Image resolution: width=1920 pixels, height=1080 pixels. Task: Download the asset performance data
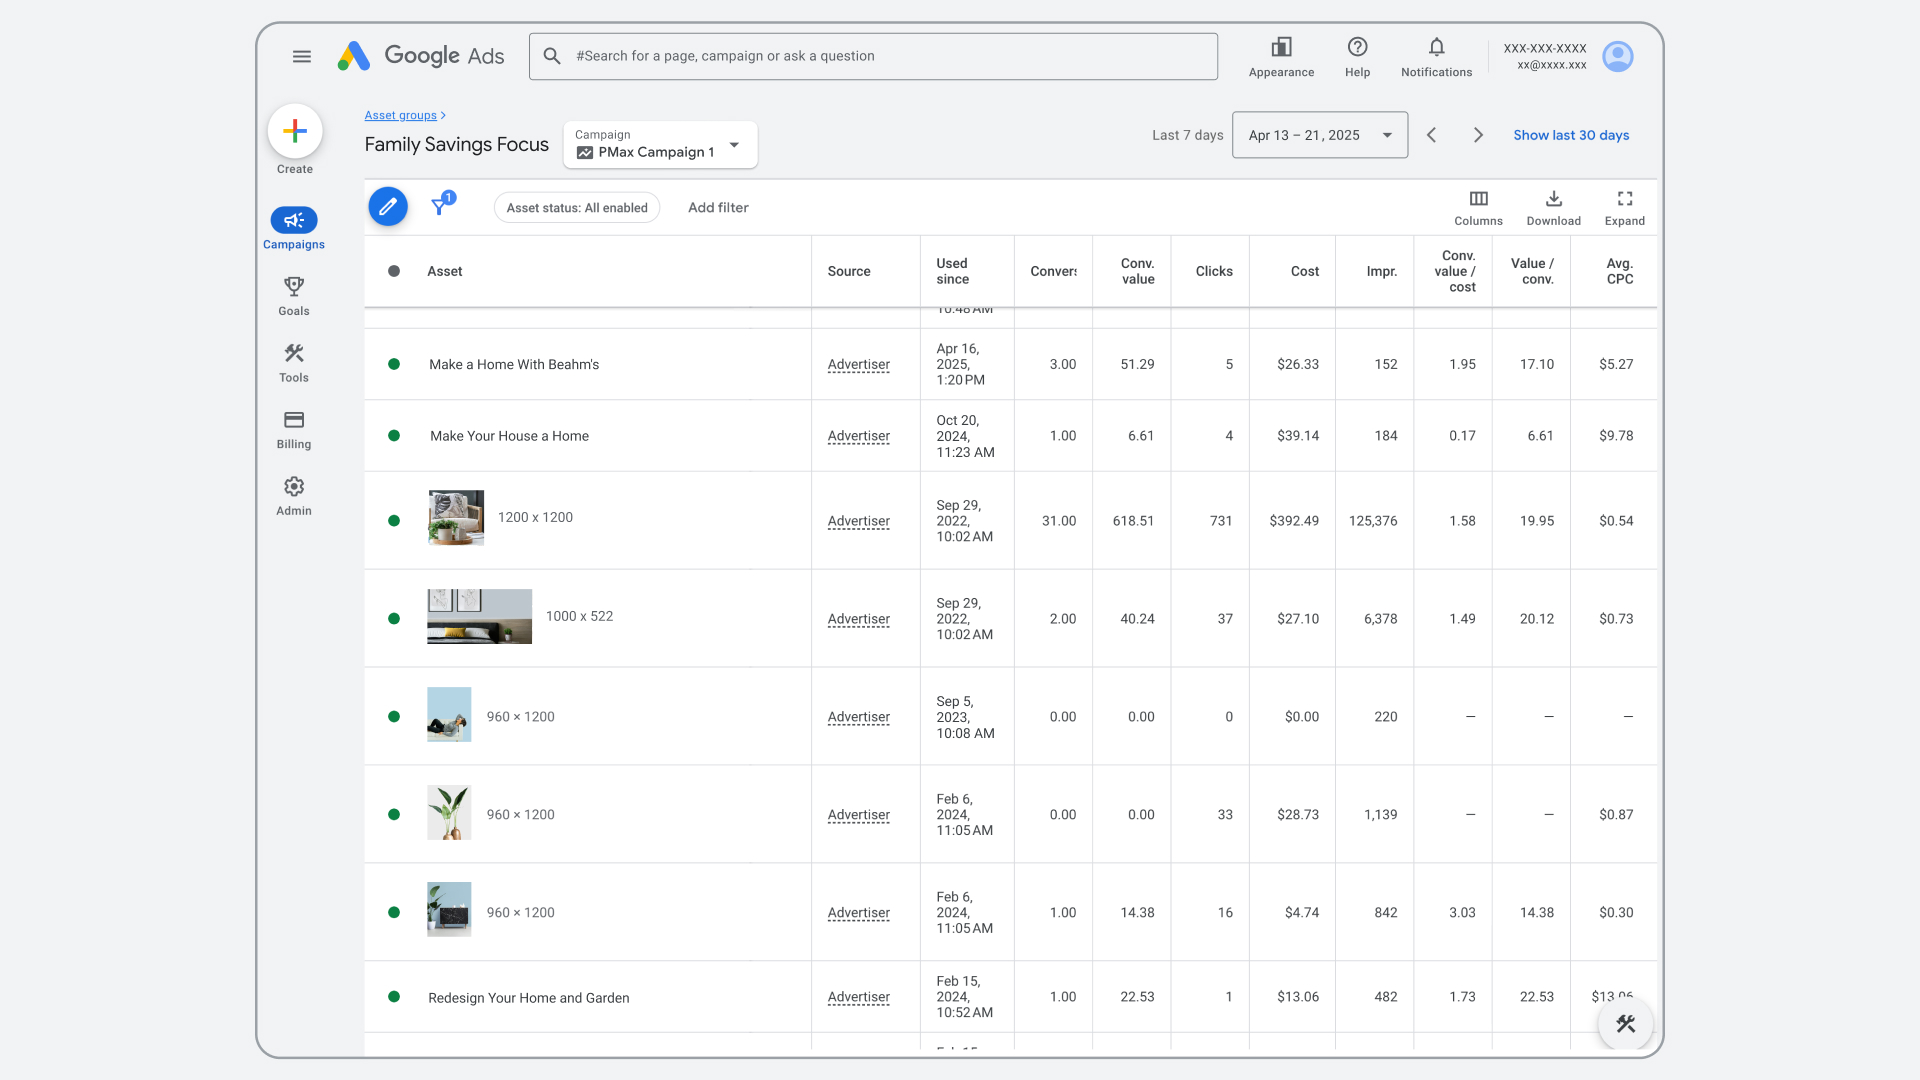[x=1552, y=207]
